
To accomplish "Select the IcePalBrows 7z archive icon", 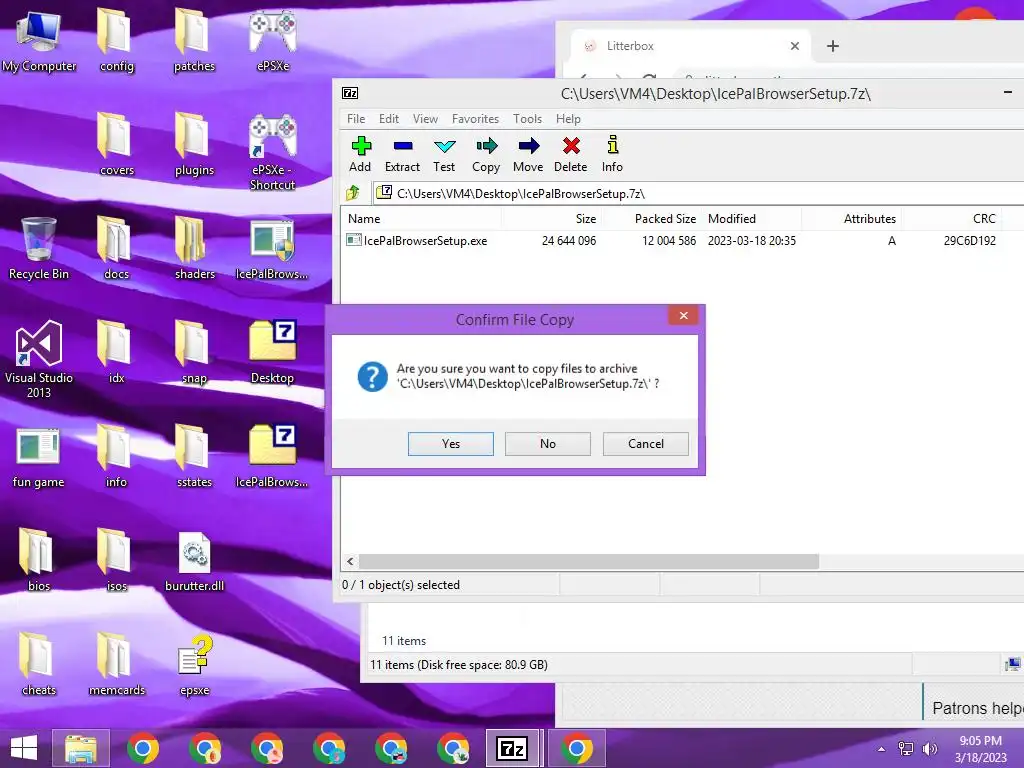I will 272,457.
